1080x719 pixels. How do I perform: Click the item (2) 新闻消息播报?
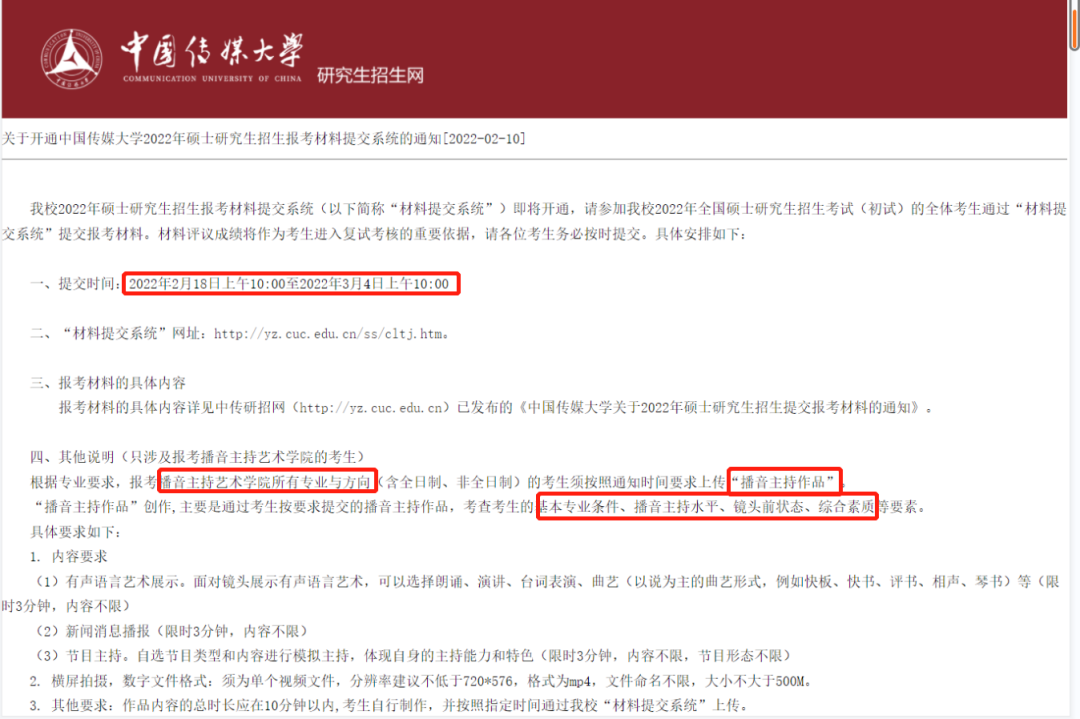tap(93, 631)
